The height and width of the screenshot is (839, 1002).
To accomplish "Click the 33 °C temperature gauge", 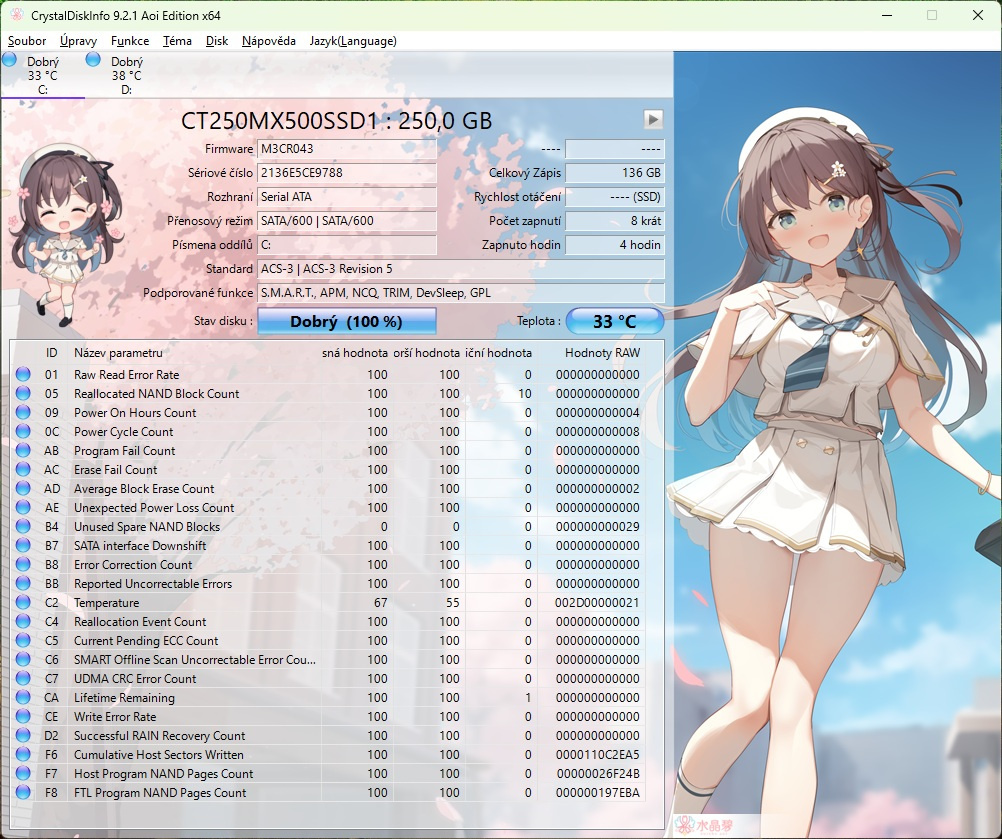I will pos(615,321).
